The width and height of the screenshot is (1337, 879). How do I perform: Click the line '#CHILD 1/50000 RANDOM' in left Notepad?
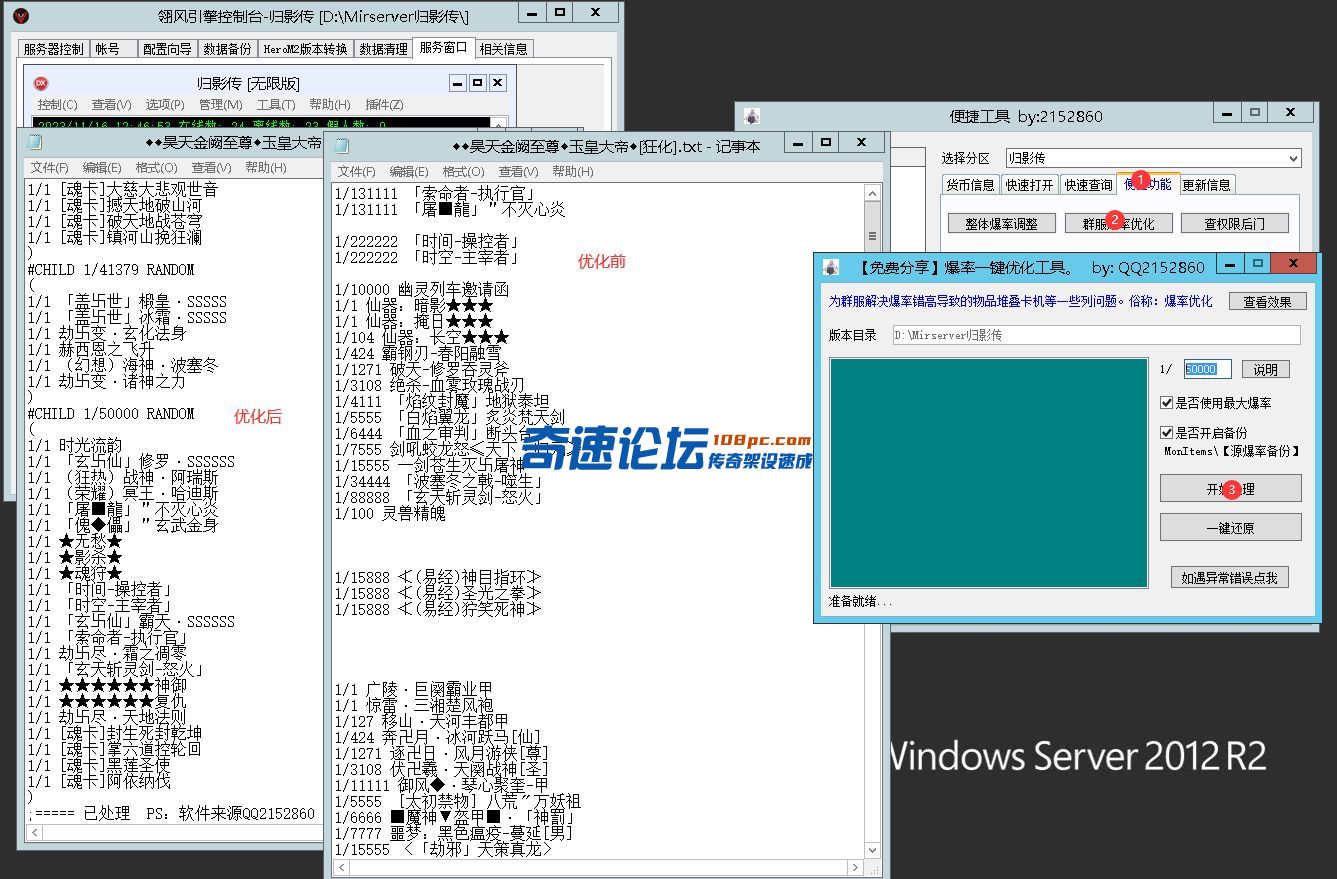(x=111, y=414)
